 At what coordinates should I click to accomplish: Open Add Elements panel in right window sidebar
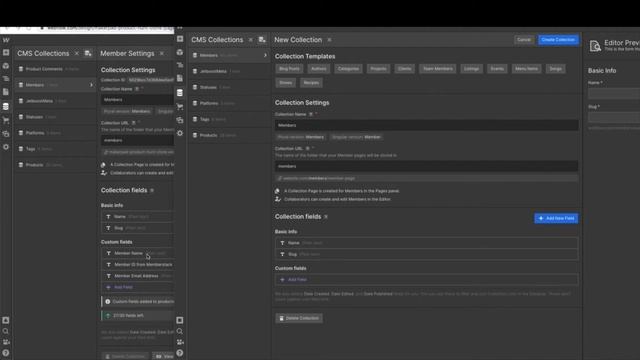(180, 39)
